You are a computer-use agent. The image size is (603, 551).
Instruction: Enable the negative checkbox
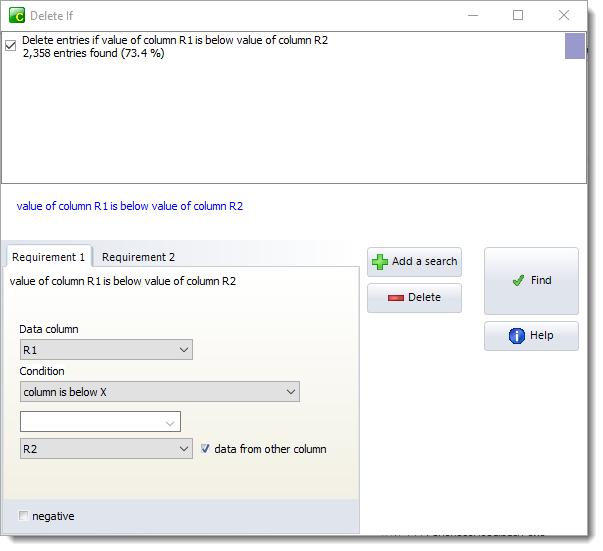pos(23,516)
